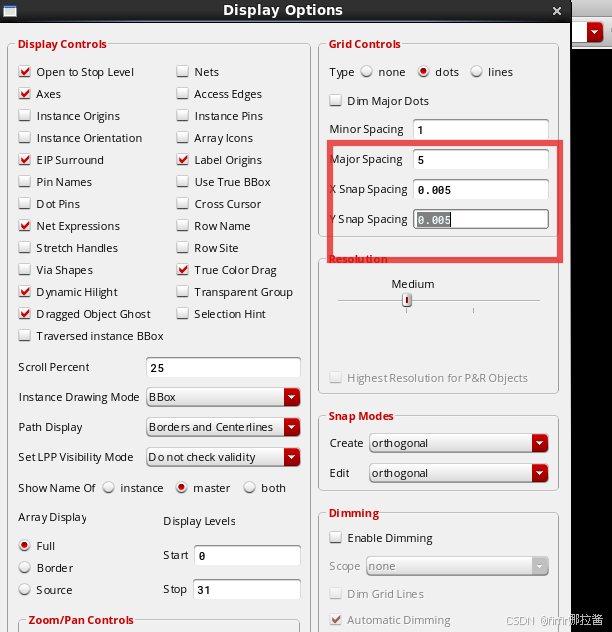Open Snap Modes Create dropdown
Image resolution: width=612 pixels, height=632 pixels.
[x=459, y=443]
